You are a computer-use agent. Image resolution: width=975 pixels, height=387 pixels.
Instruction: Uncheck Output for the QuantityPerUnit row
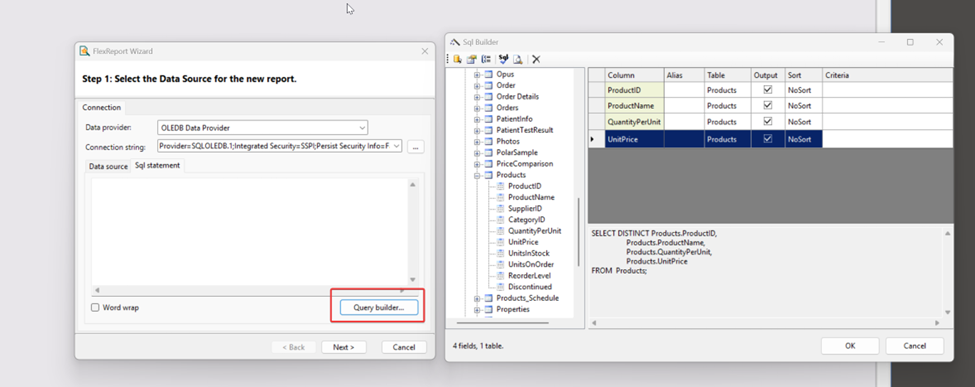[768, 122]
